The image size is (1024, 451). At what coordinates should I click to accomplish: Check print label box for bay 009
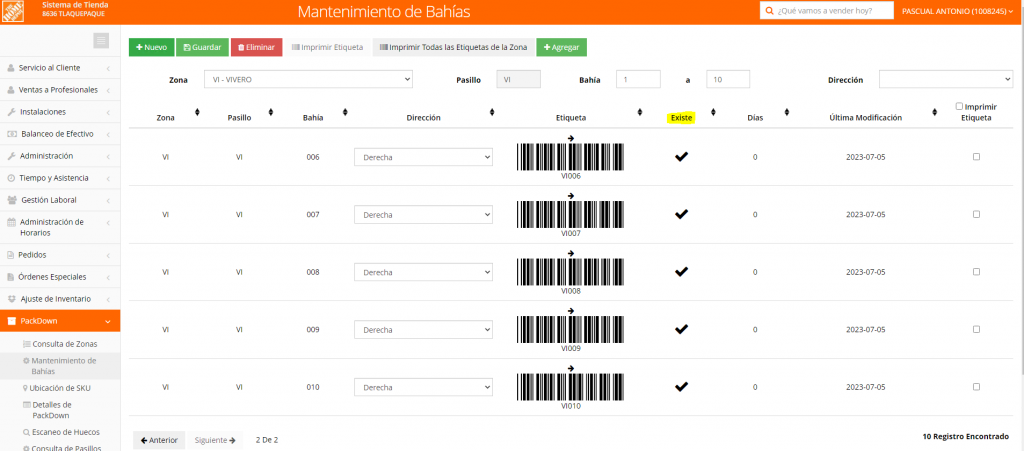coord(976,329)
